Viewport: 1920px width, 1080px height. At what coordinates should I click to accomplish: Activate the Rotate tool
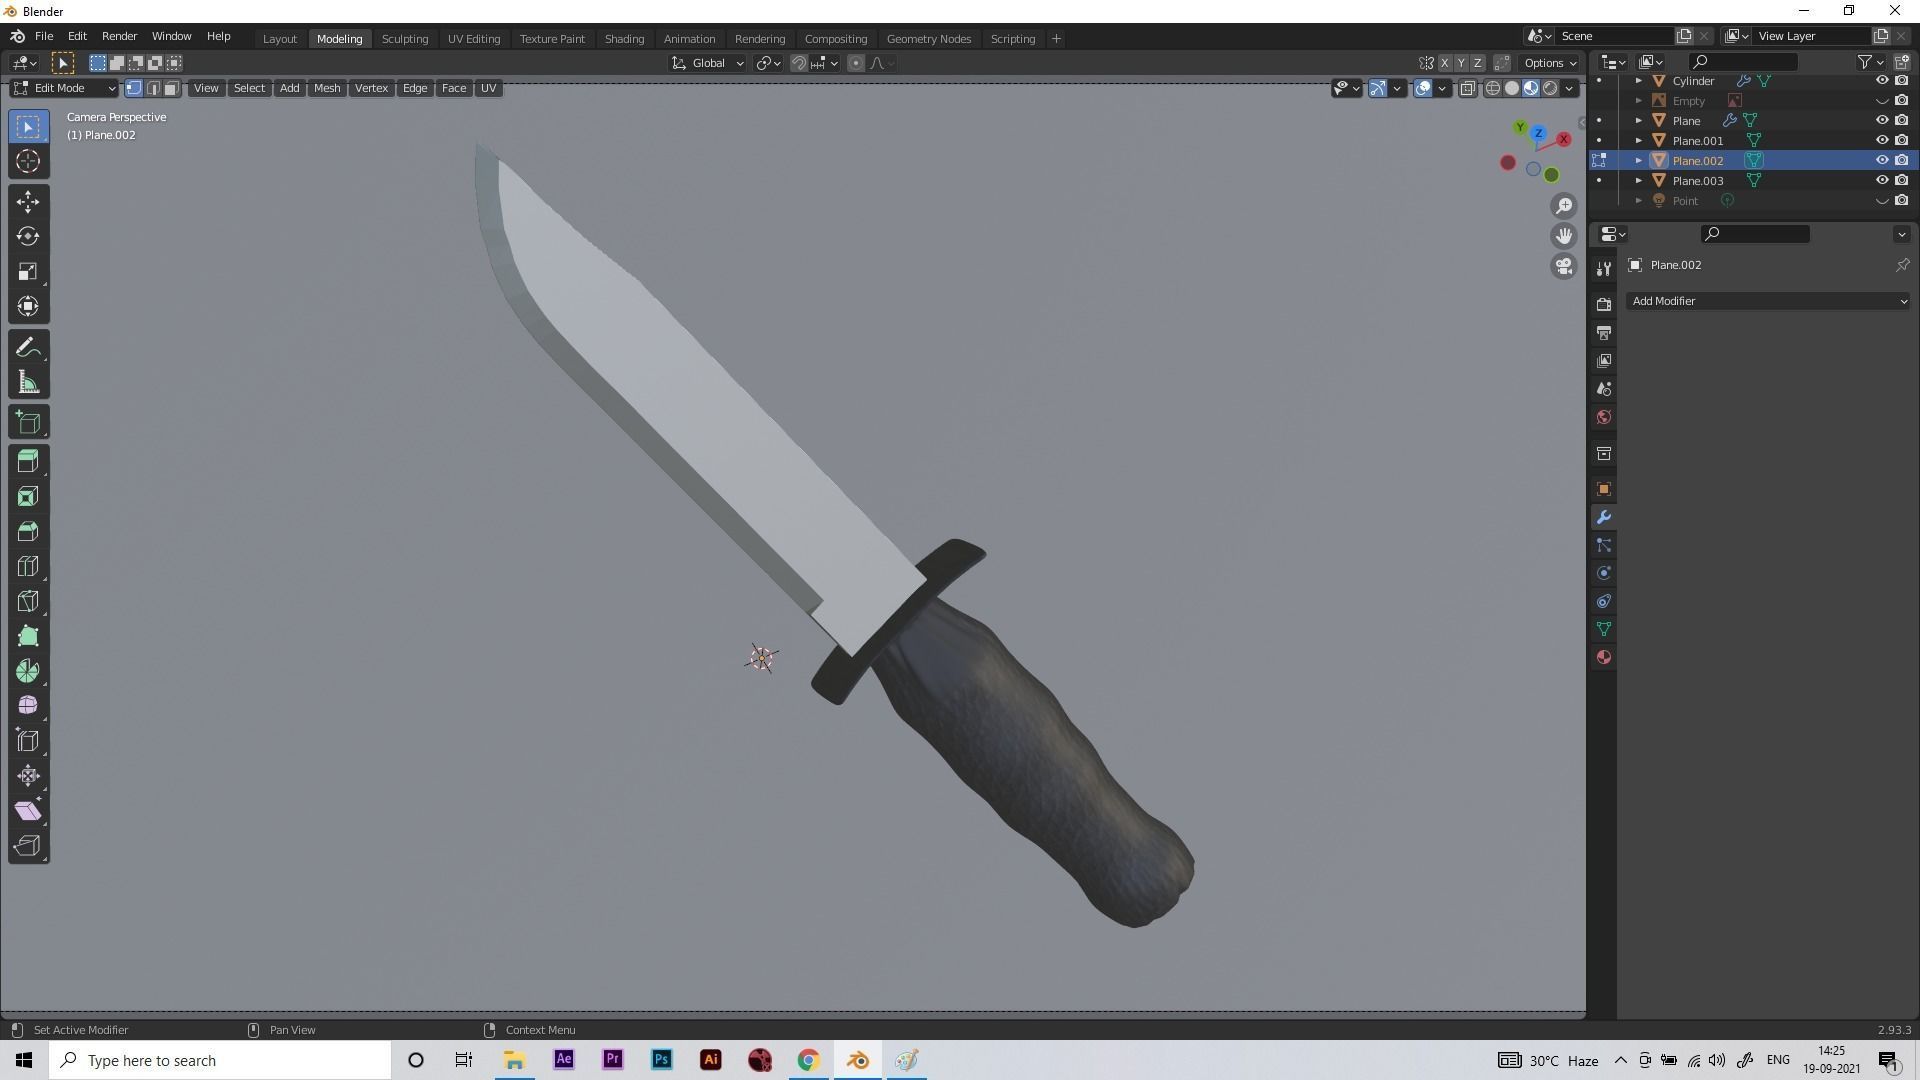pos(28,237)
